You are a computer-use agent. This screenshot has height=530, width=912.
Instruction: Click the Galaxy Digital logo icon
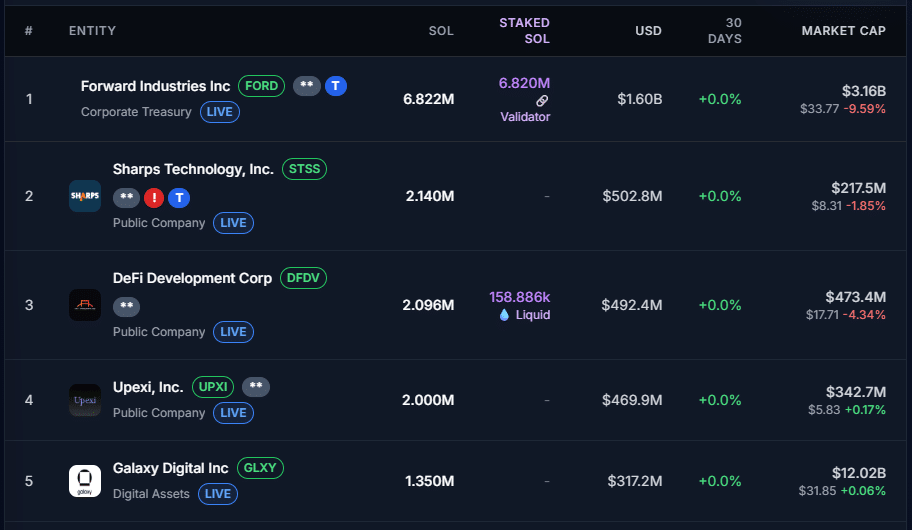pyautogui.click(x=85, y=481)
